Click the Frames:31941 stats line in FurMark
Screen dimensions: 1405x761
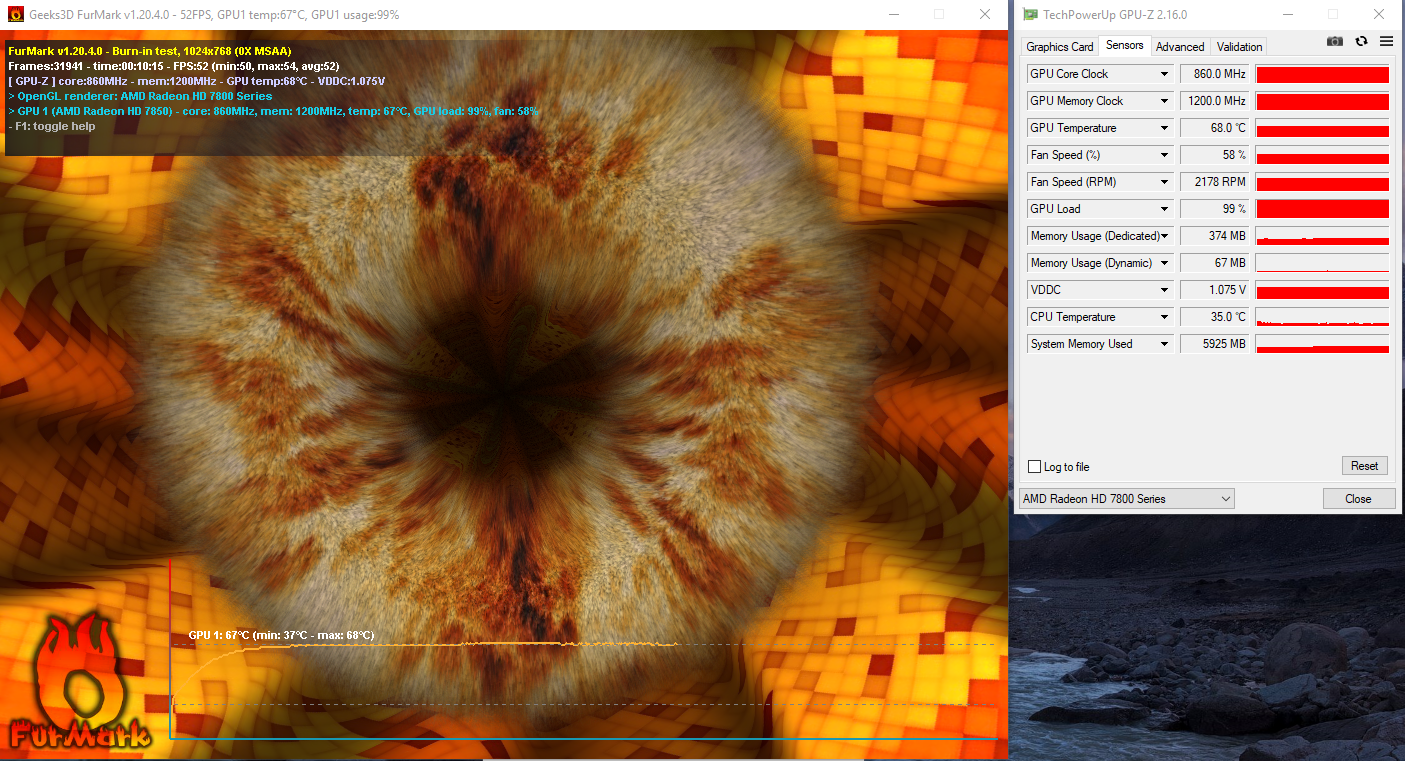click(173, 66)
